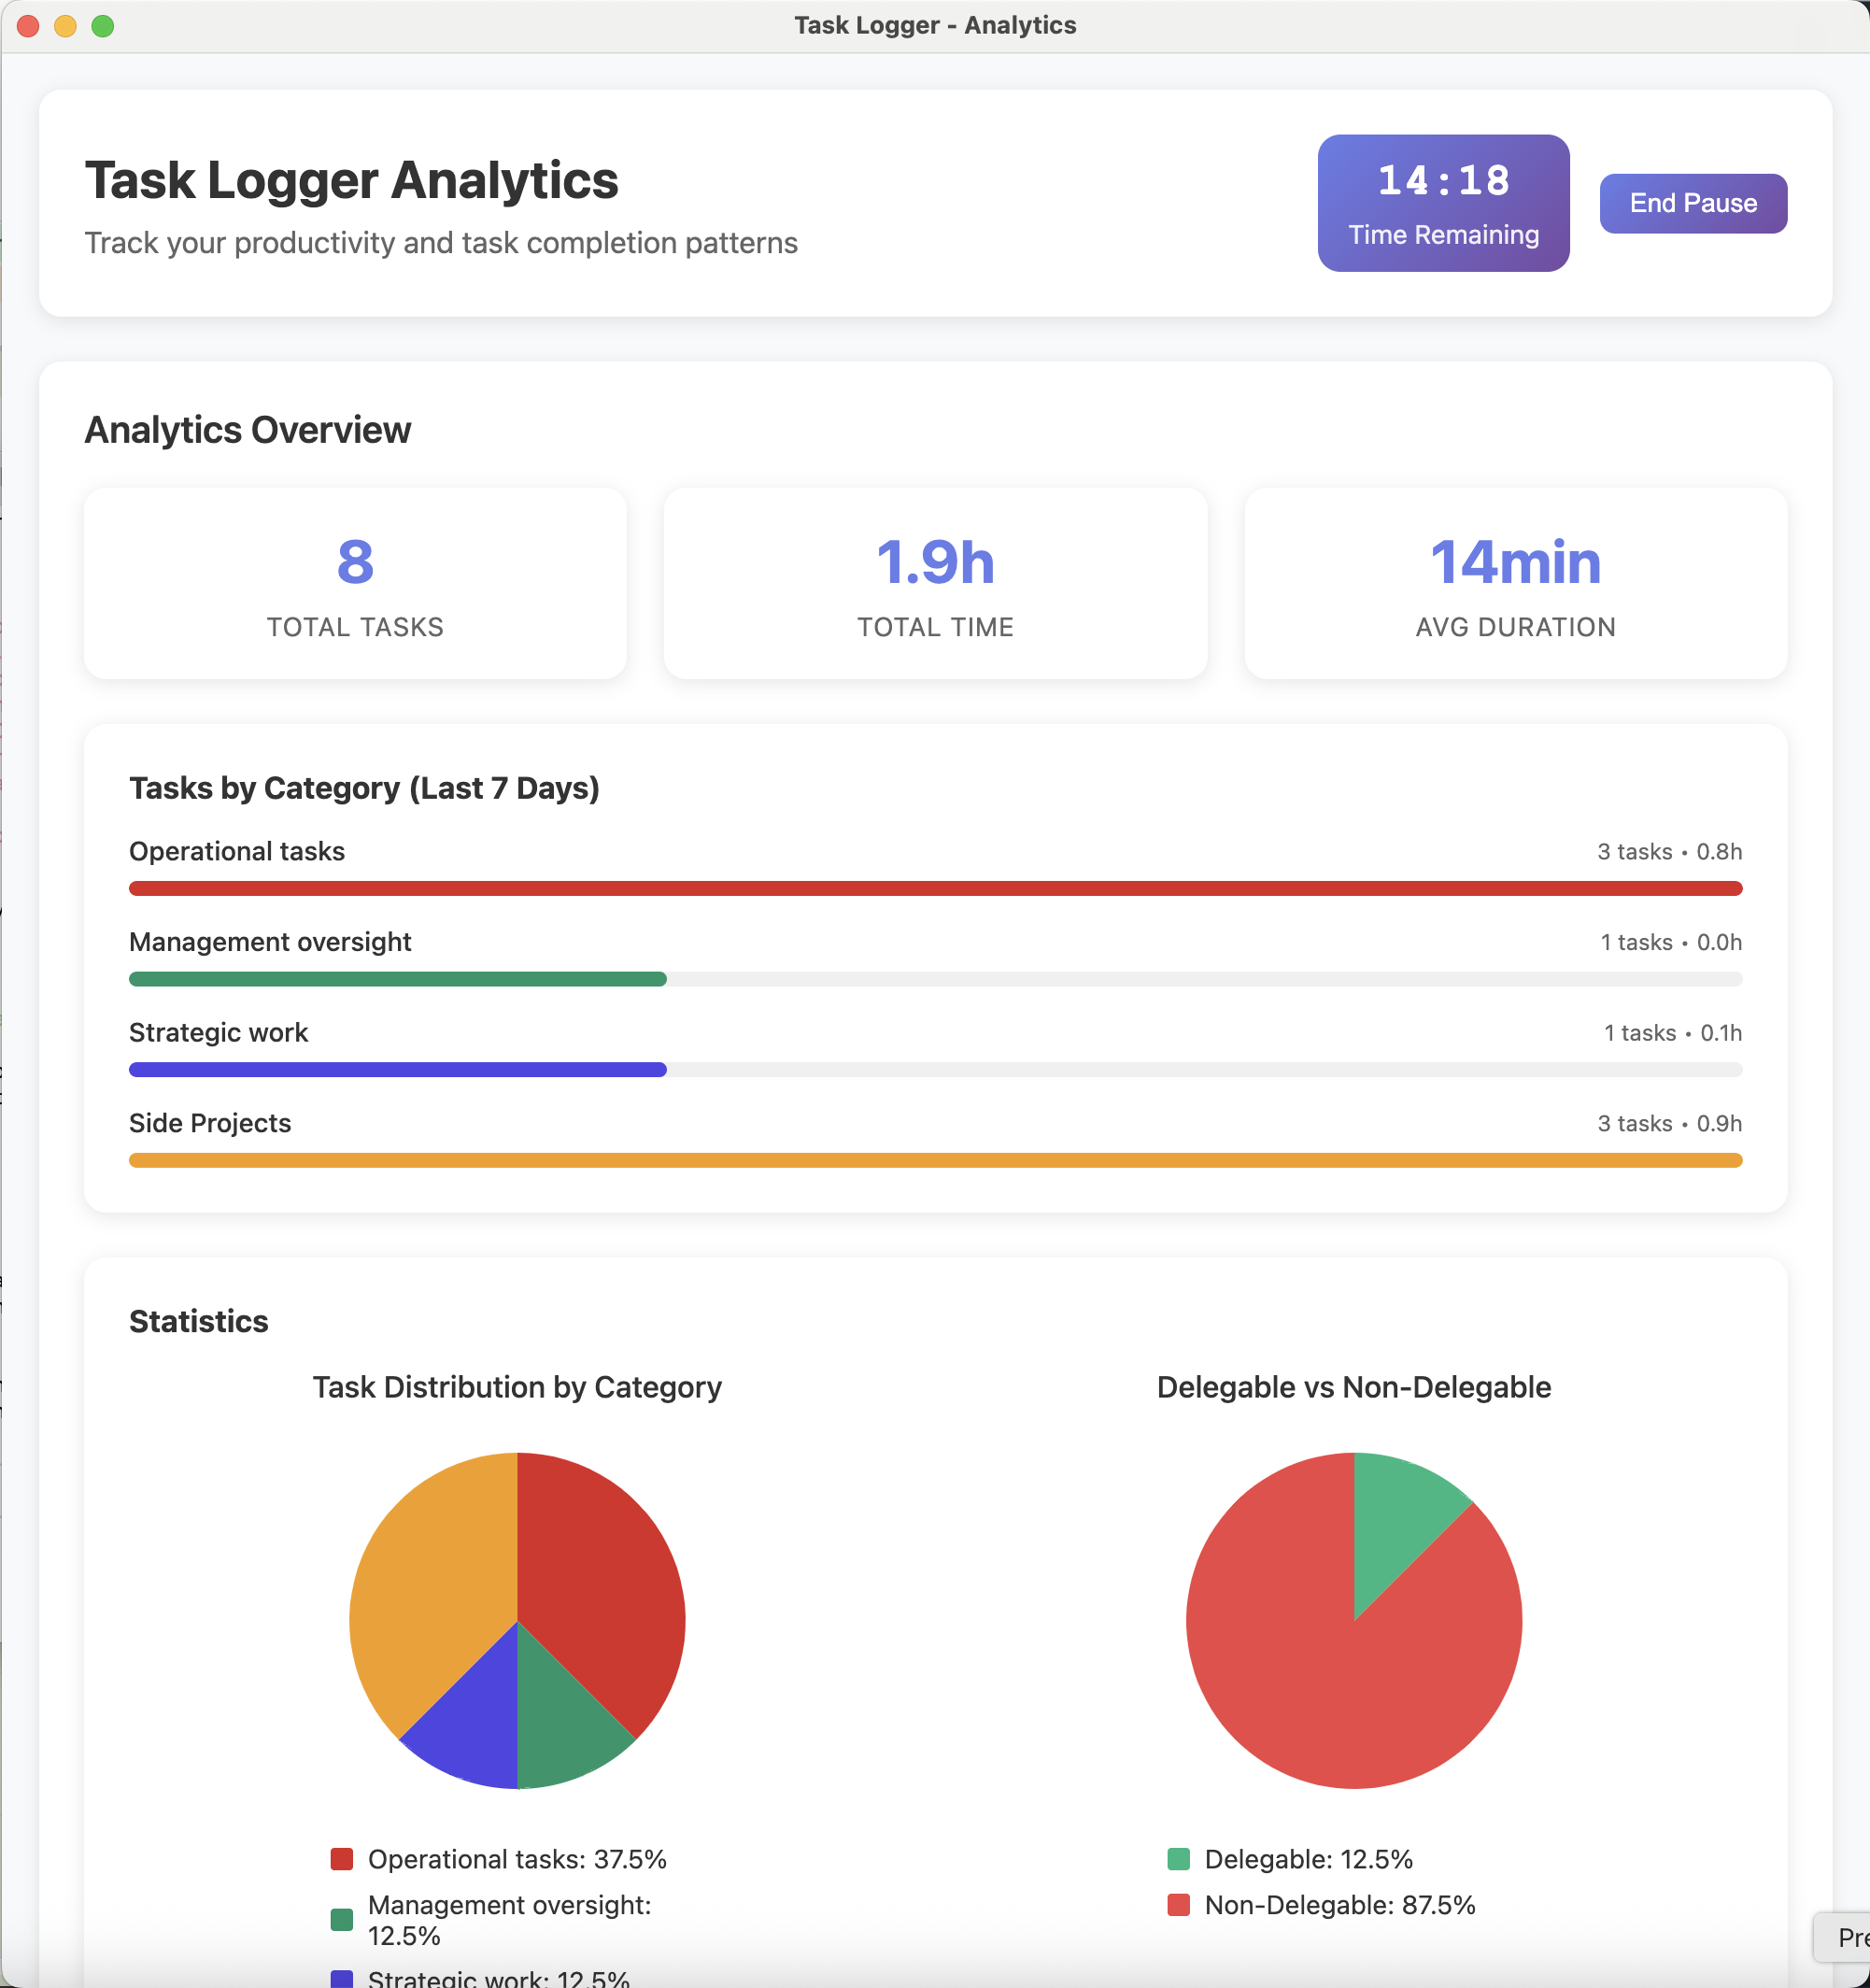1870x1988 pixels.
Task: Click the 14min Avg Duration card
Action: coord(1514,583)
